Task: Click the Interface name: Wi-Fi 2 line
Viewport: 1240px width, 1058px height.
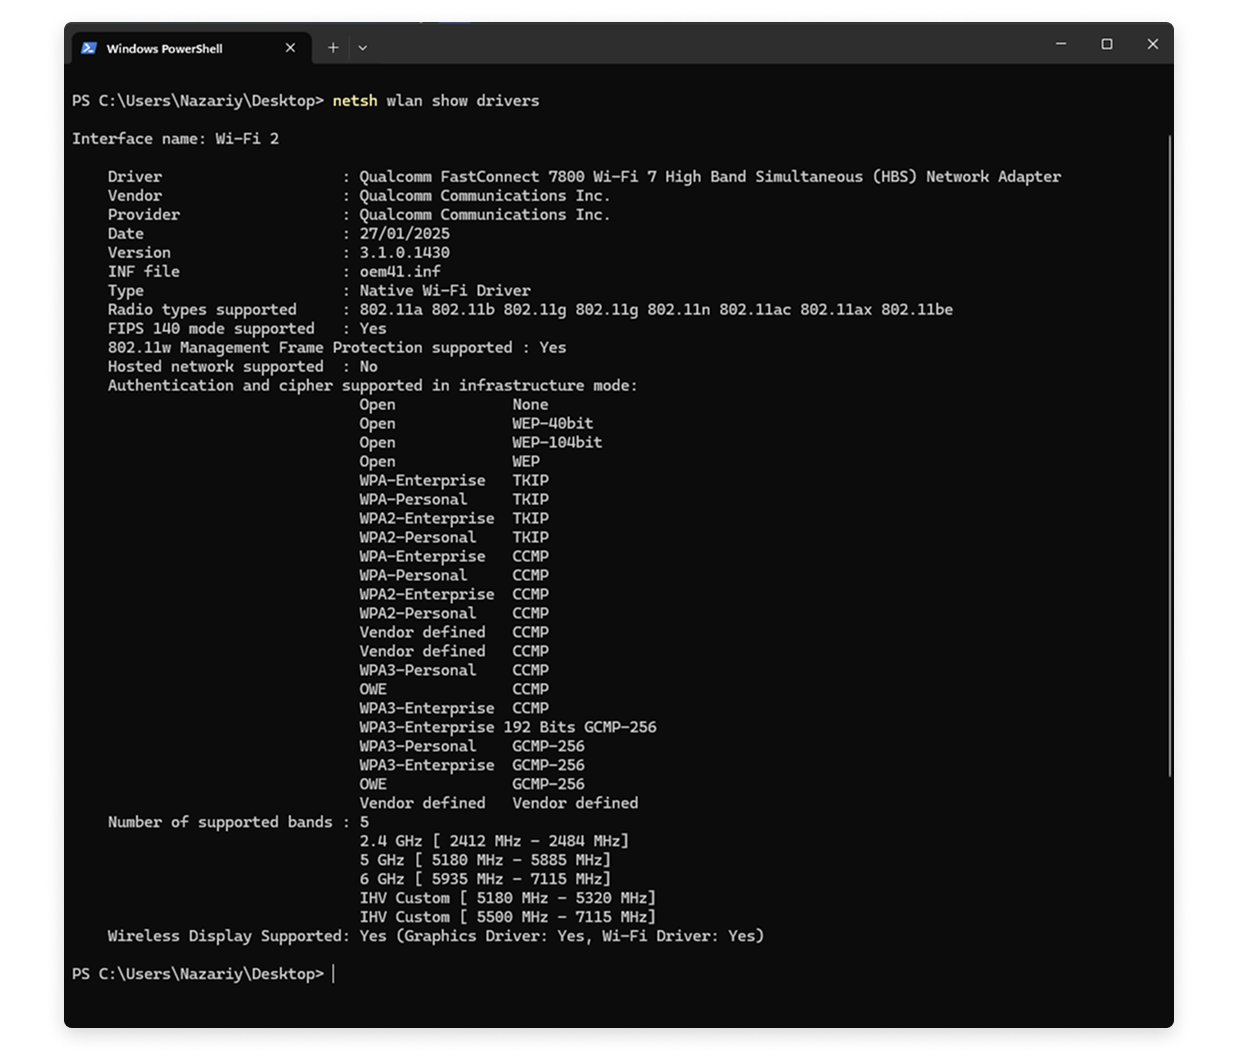Action: pyautogui.click(x=175, y=138)
